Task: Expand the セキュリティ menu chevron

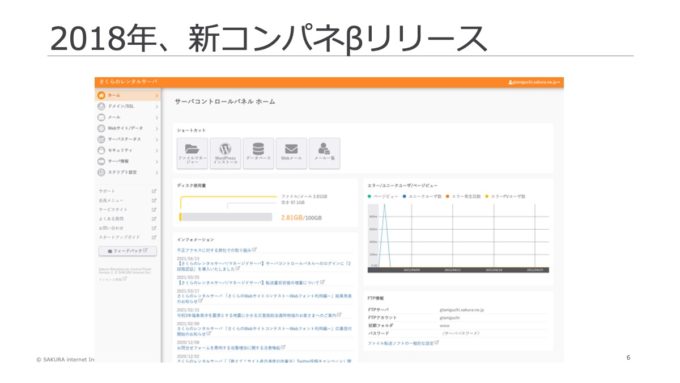Action: point(157,151)
